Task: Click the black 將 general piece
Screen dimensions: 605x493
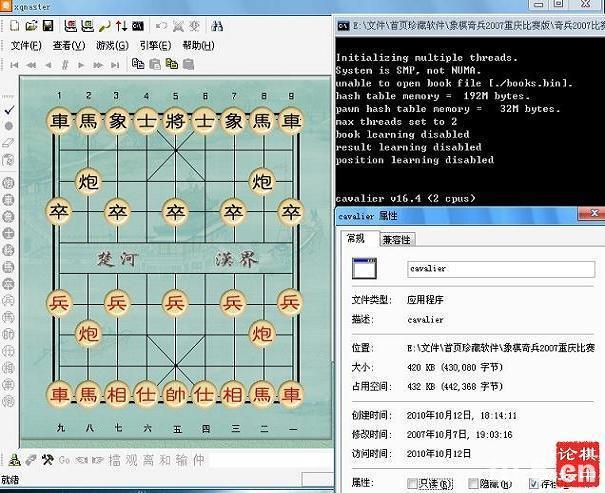Action: 175,121
